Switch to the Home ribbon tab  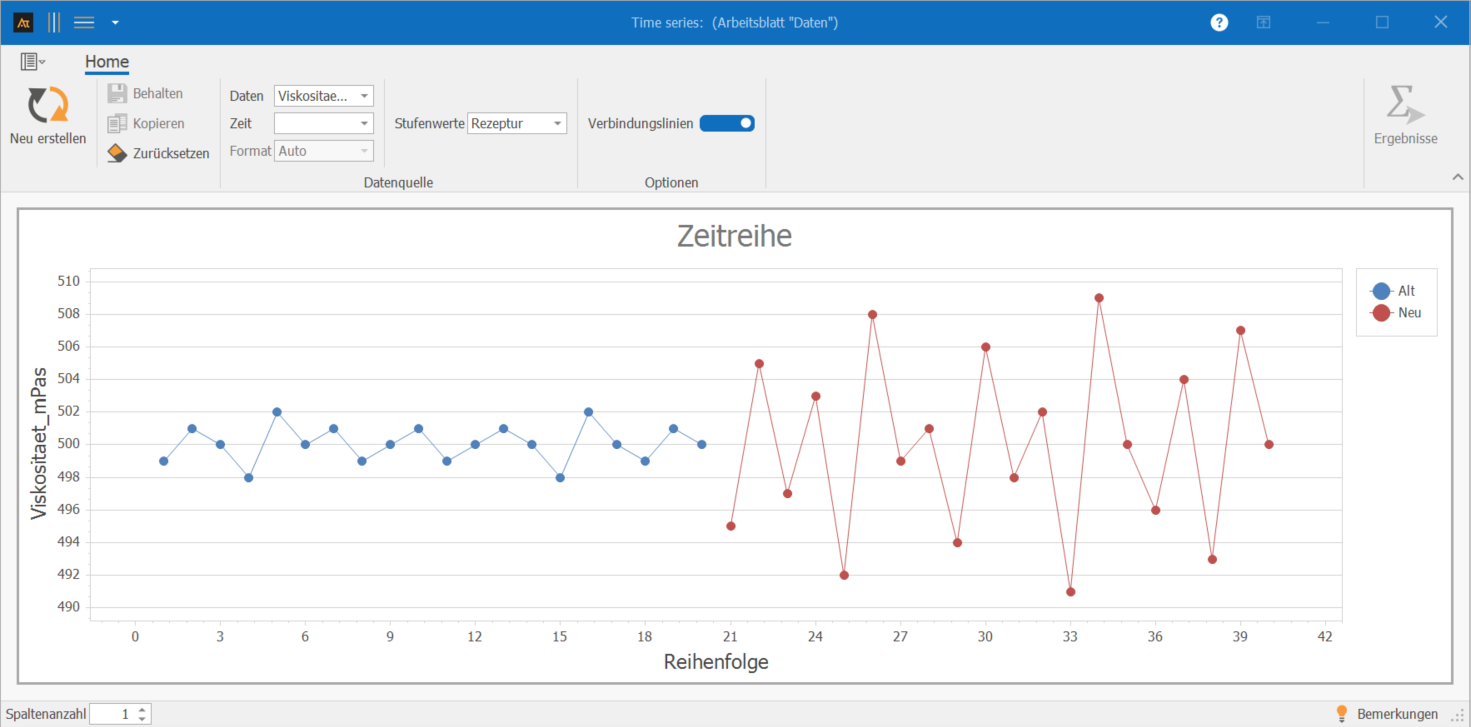[106, 62]
